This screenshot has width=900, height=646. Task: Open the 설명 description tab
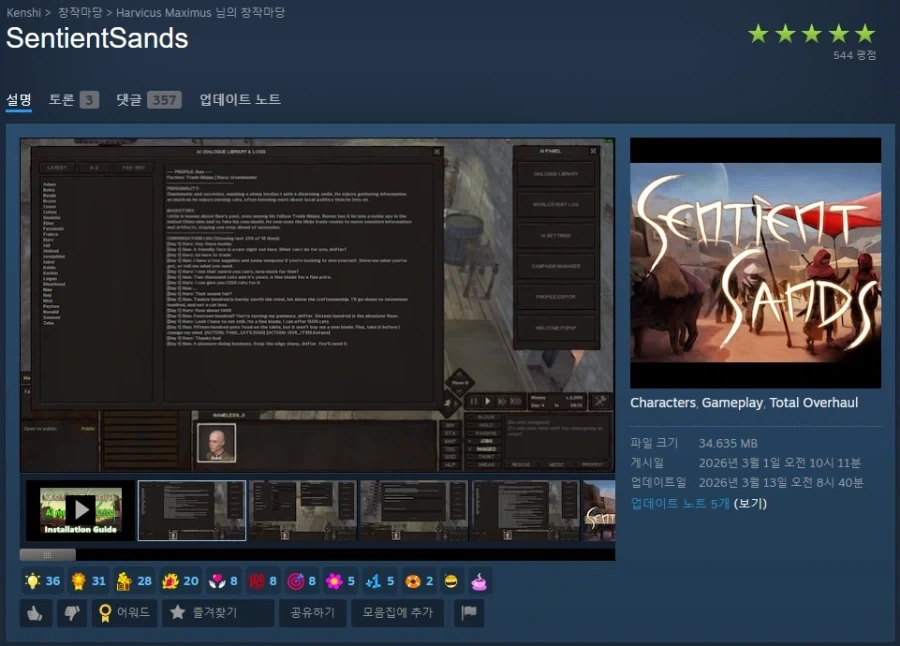pos(19,100)
